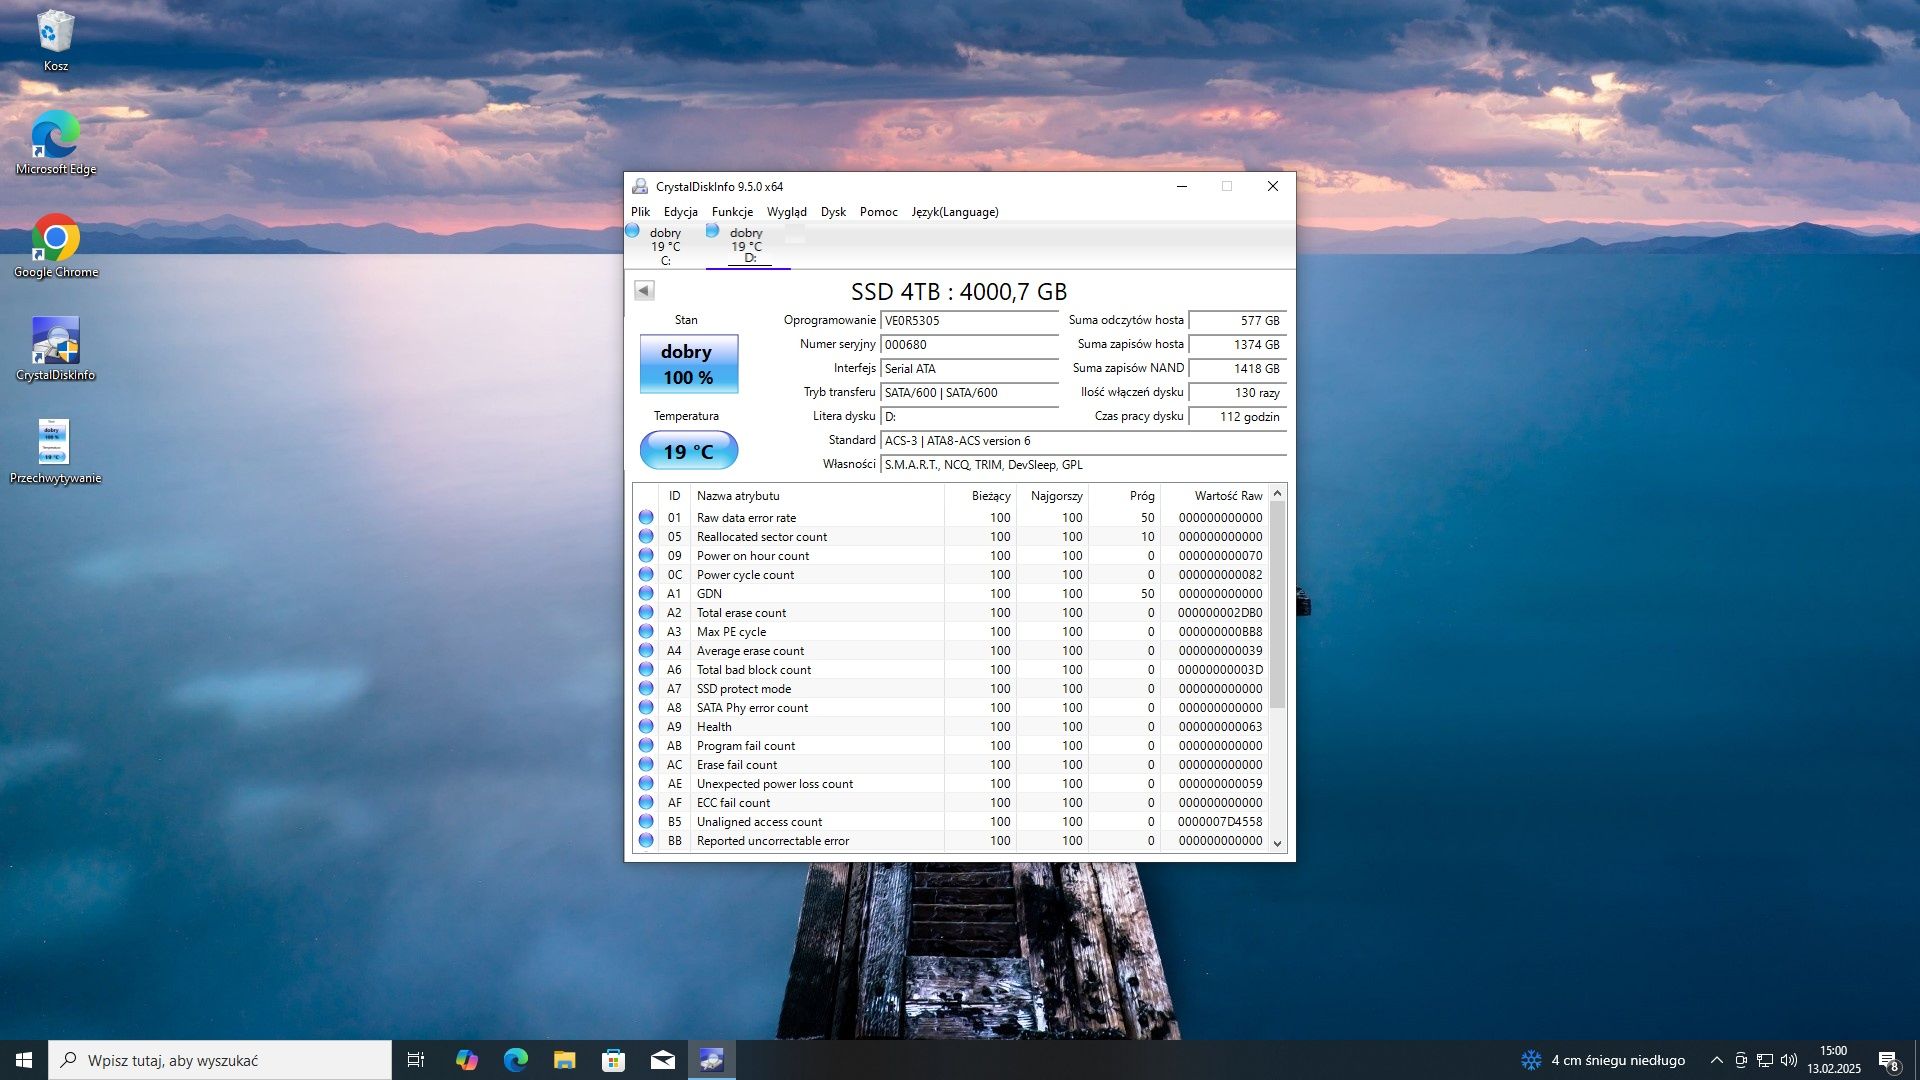
Task: Click Suma zapisów hosta value 1374 GB
Action: click(1236, 345)
